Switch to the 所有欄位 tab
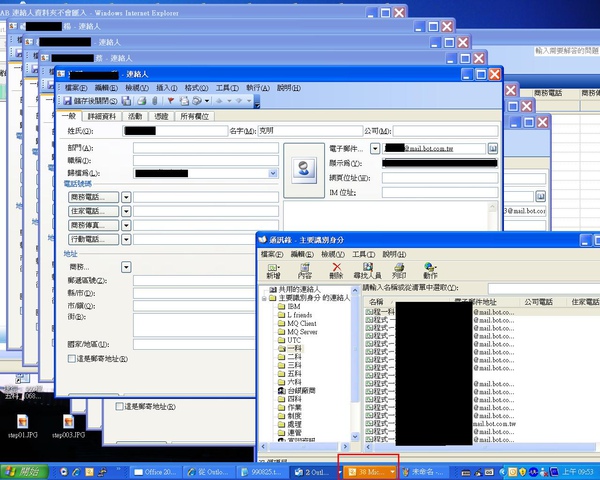Viewport: 600px width, 480px height. pyautogui.click(x=194, y=116)
